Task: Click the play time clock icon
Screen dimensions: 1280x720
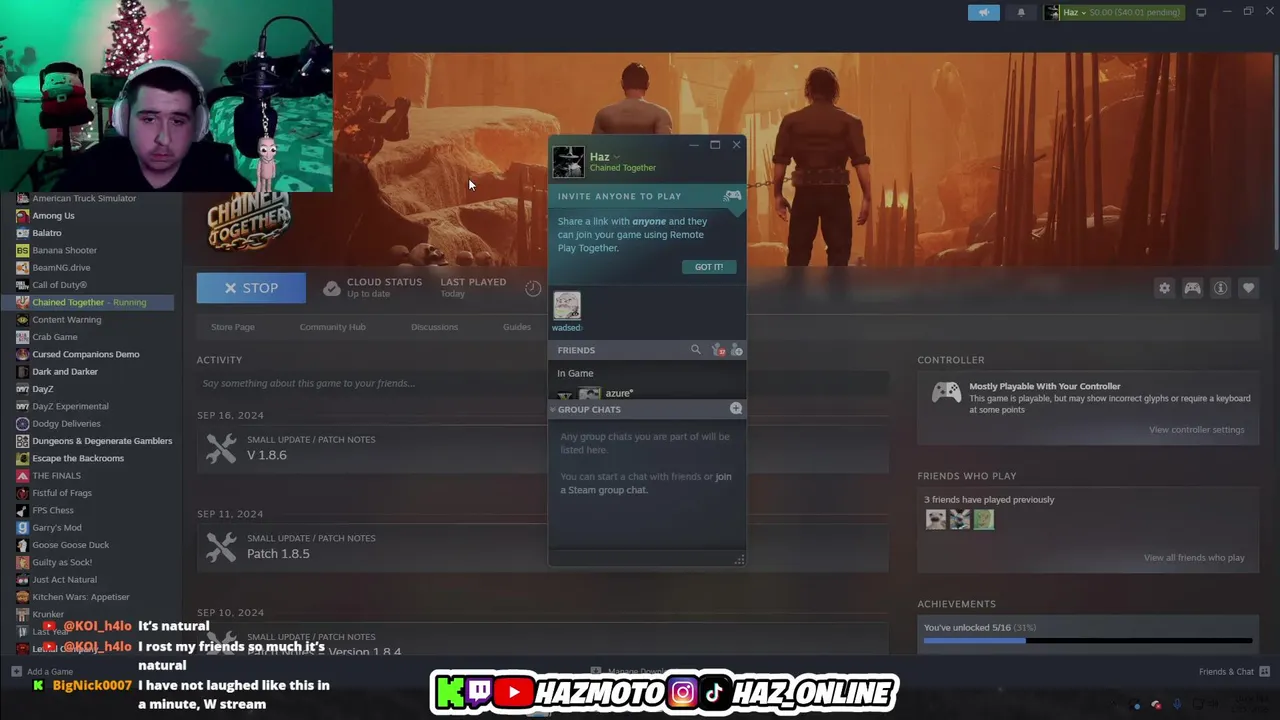Action: click(x=533, y=288)
